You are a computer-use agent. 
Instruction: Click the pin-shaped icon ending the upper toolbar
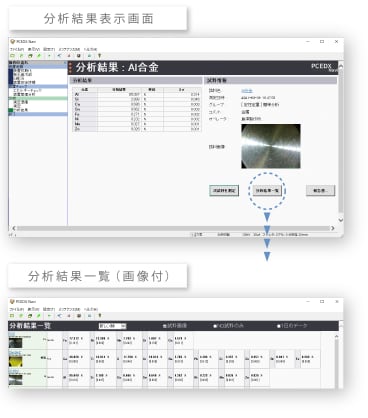click(x=99, y=56)
